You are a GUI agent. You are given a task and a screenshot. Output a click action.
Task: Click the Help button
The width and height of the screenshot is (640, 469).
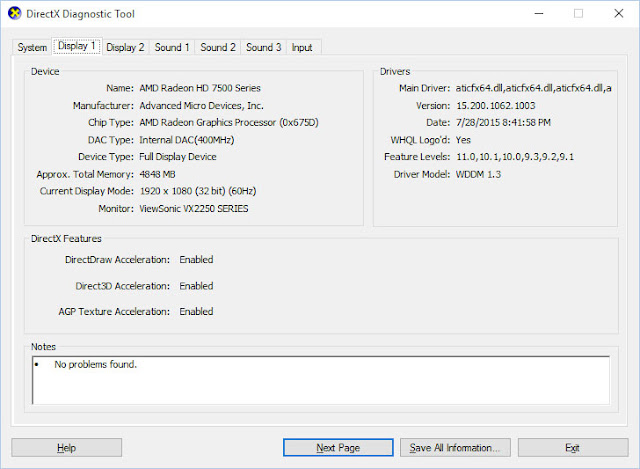pyautogui.click(x=67, y=448)
